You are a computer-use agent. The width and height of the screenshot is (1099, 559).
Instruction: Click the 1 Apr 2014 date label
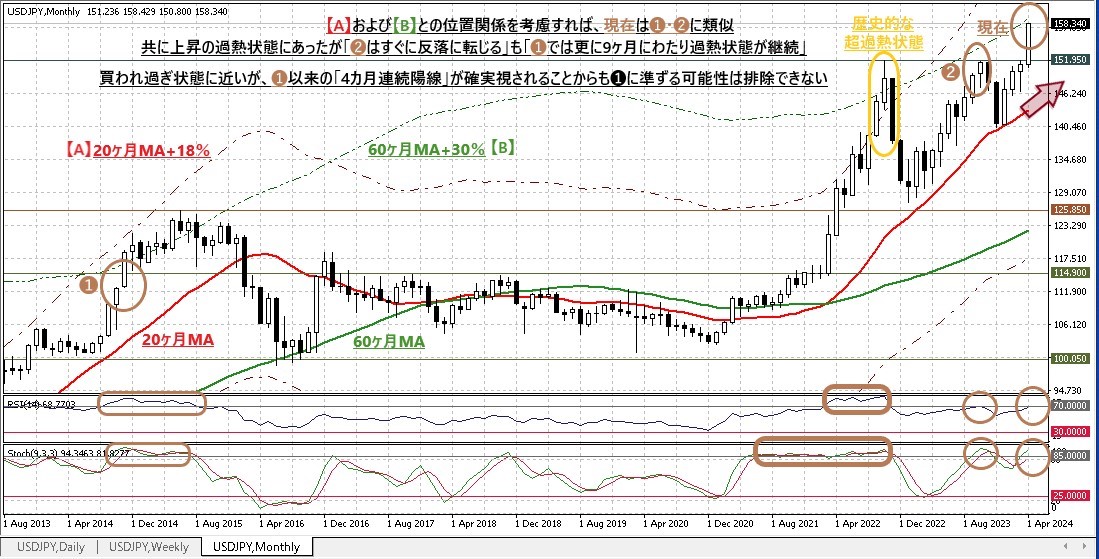click(92, 523)
